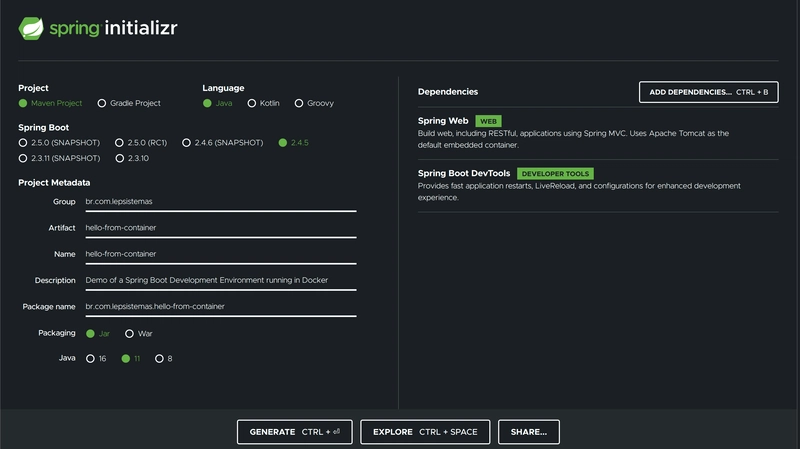Viewport: 800px width, 449px height.
Task: Click the Explore button
Action: [x=425, y=432]
